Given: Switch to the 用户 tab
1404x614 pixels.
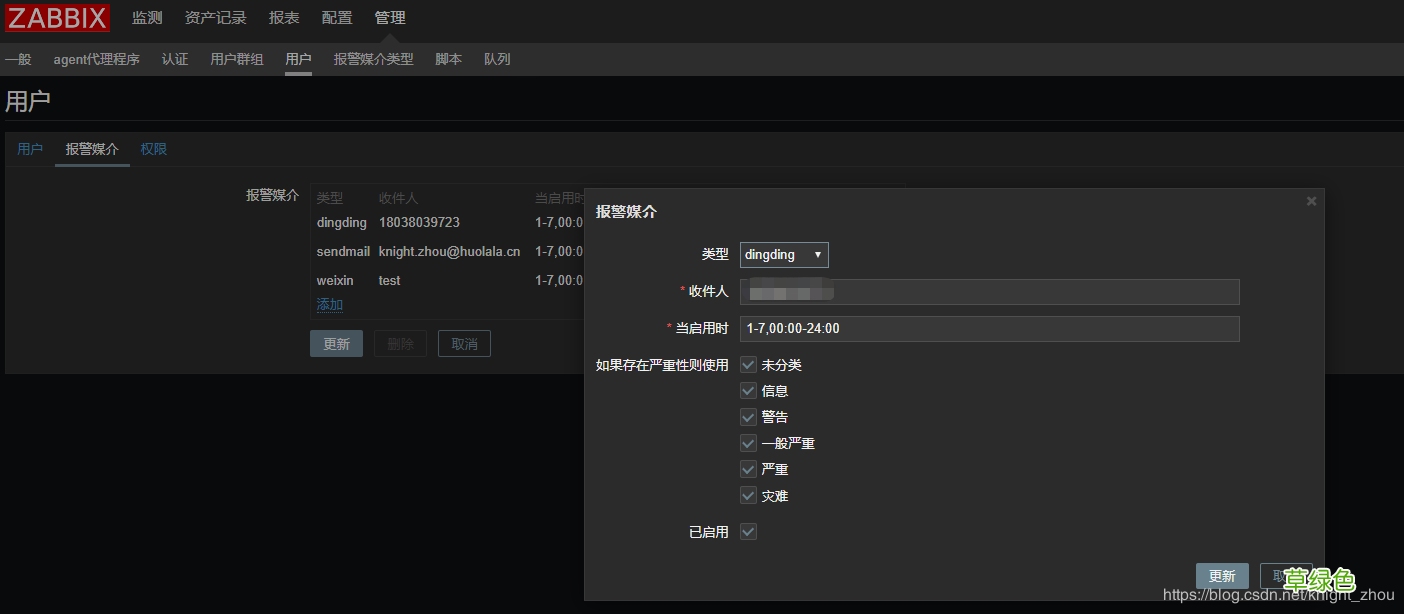Looking at the screenshot, I should pyautogui.click(x=30, y=148).
